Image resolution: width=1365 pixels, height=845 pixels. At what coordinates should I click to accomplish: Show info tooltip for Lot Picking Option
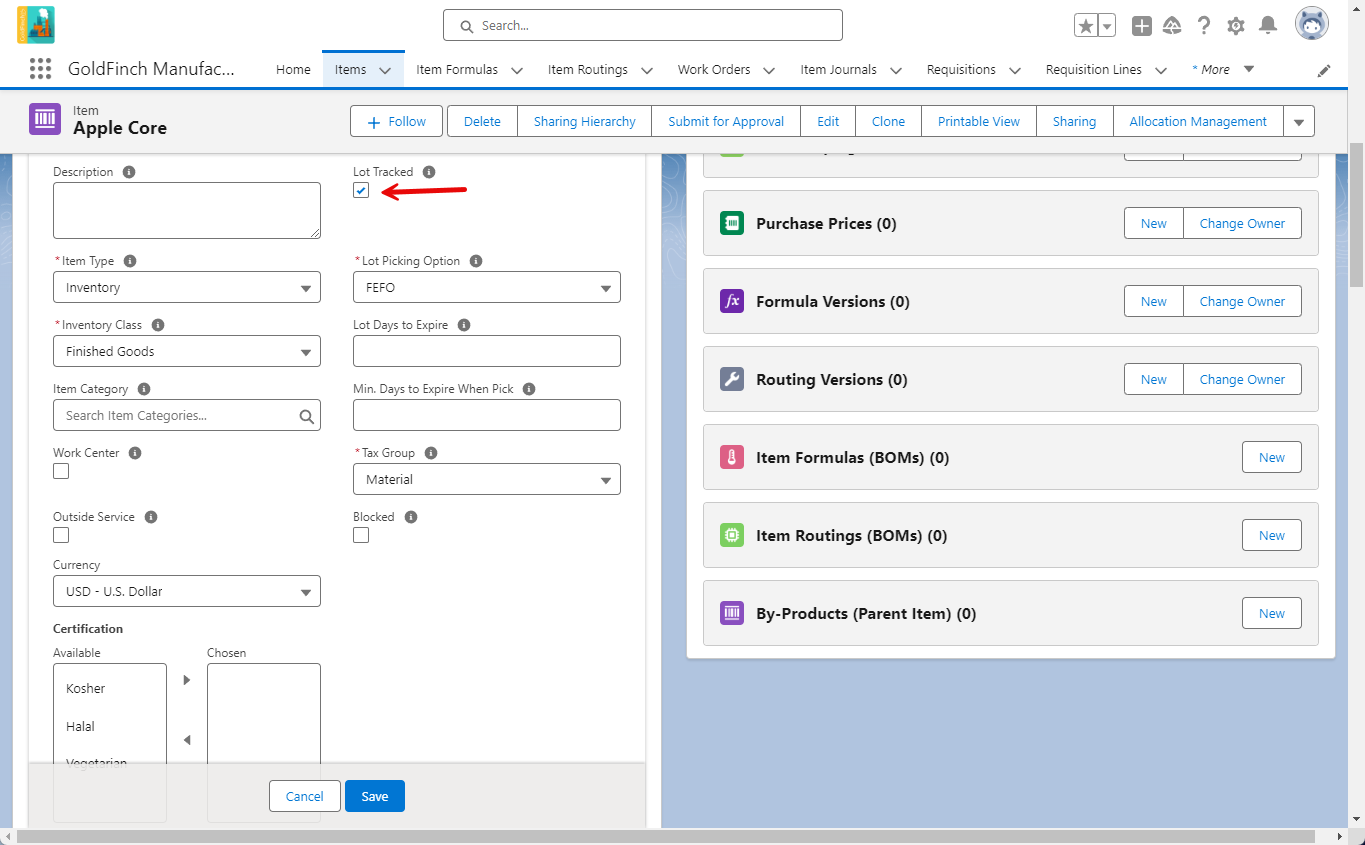[476, 261]
